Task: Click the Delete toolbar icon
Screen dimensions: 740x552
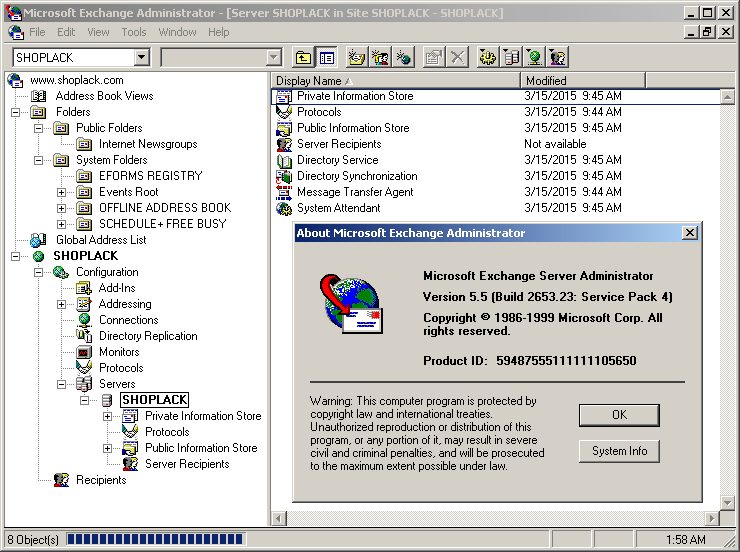Action: 457,58
